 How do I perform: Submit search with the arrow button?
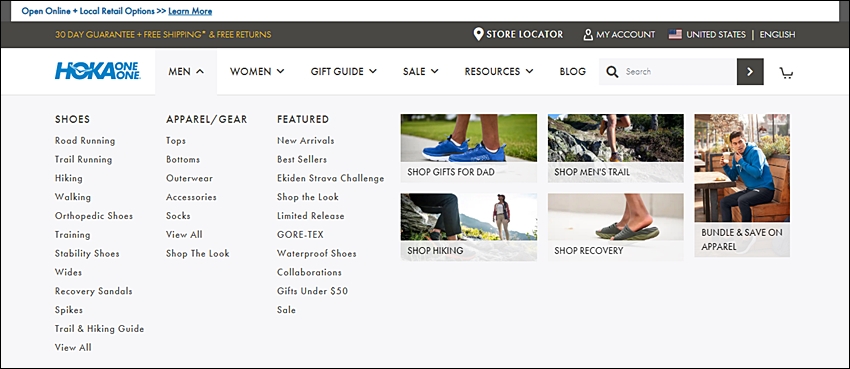click(750, 72)
